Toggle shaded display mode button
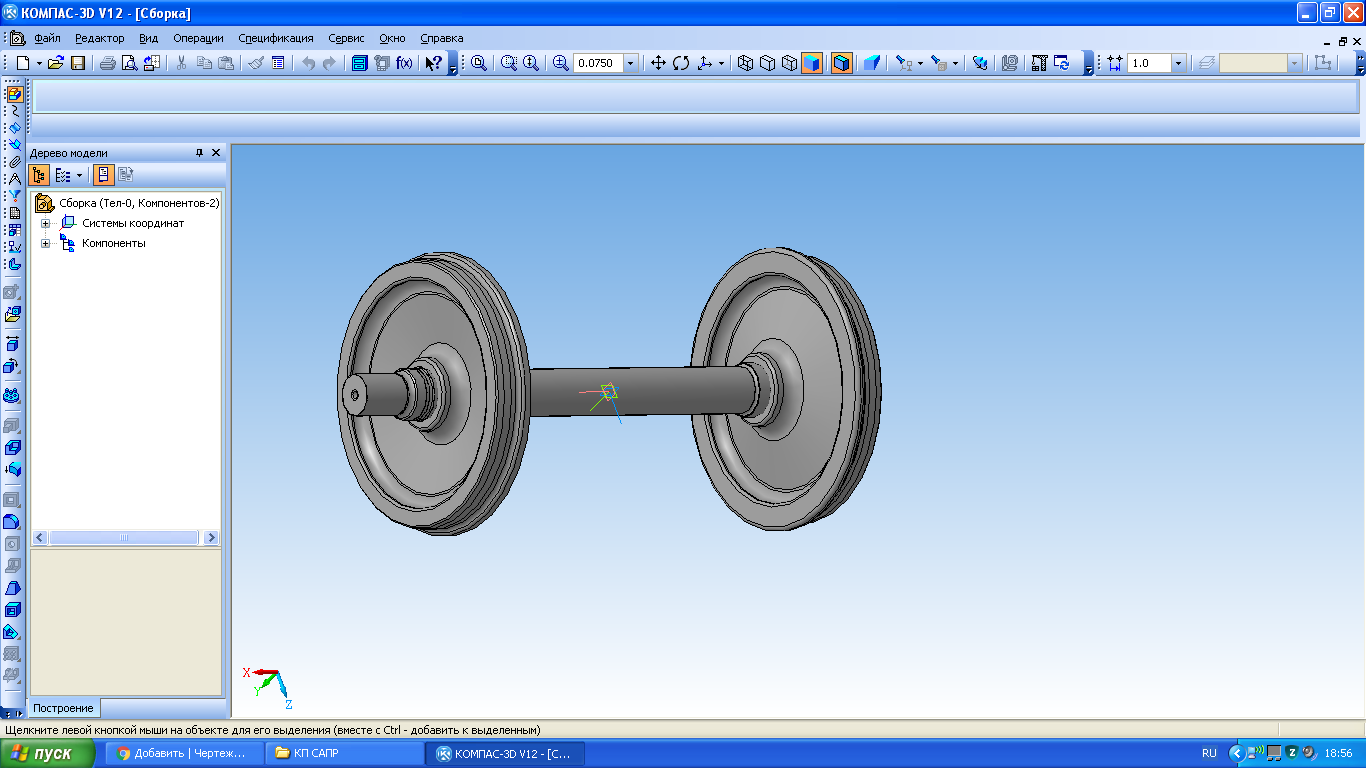 coord(811,63)
